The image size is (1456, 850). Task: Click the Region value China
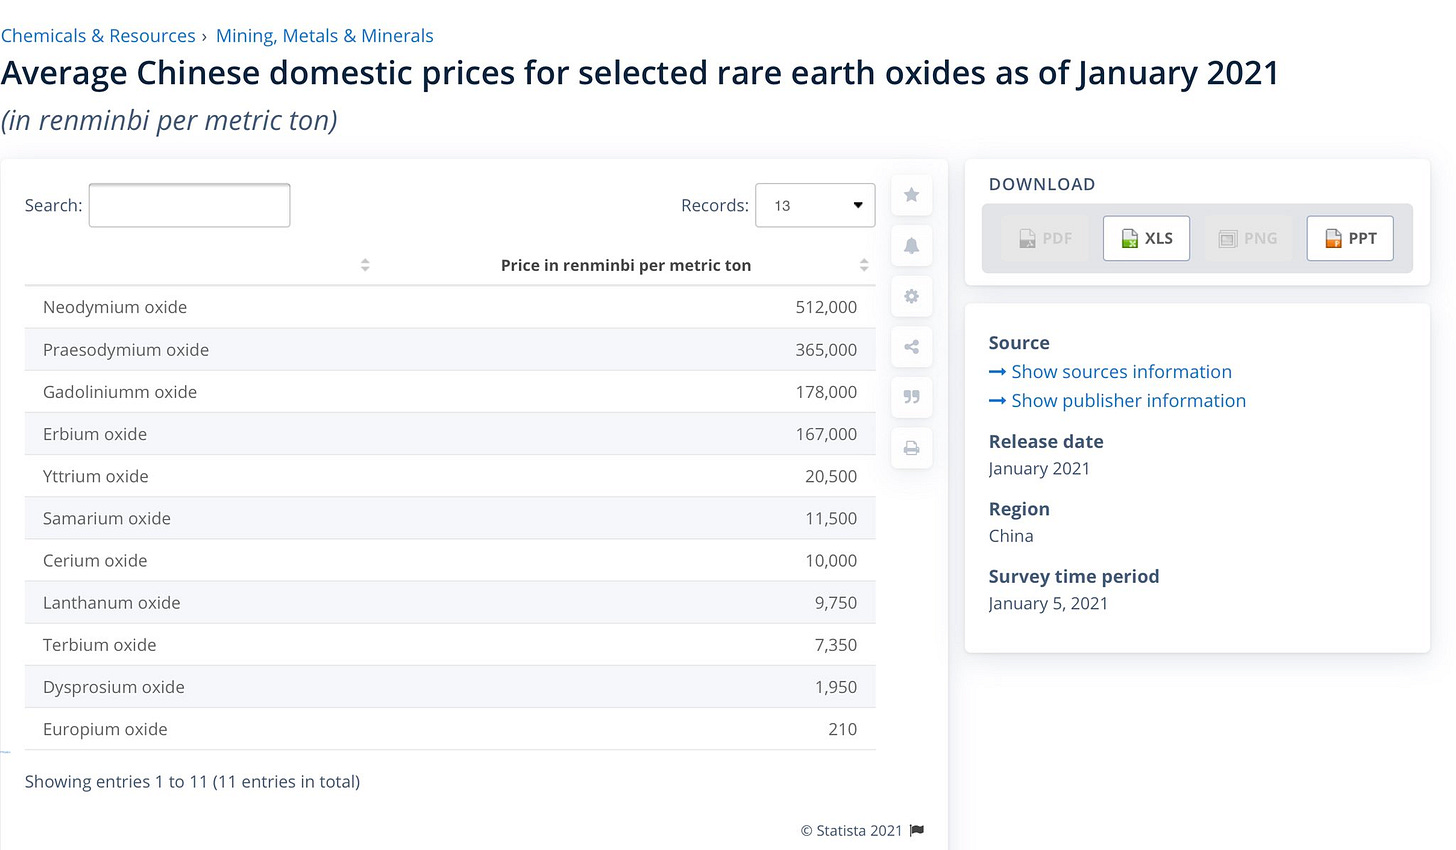[x=1011, y=536]
